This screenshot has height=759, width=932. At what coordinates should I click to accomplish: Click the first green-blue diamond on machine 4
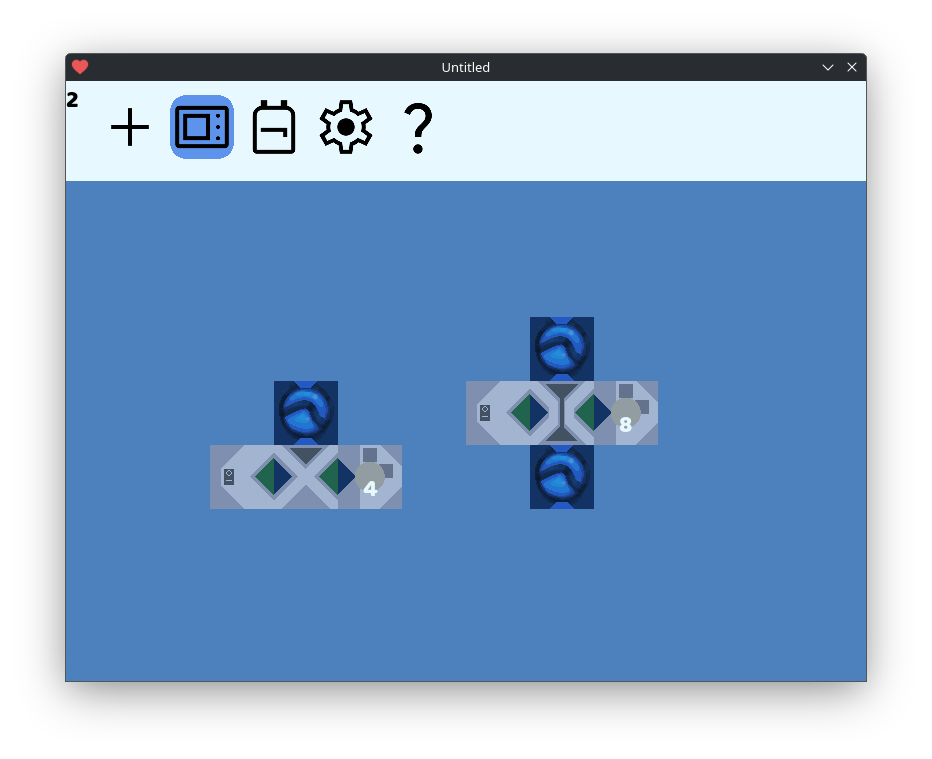pyautogui.click(x=273, y=477)
